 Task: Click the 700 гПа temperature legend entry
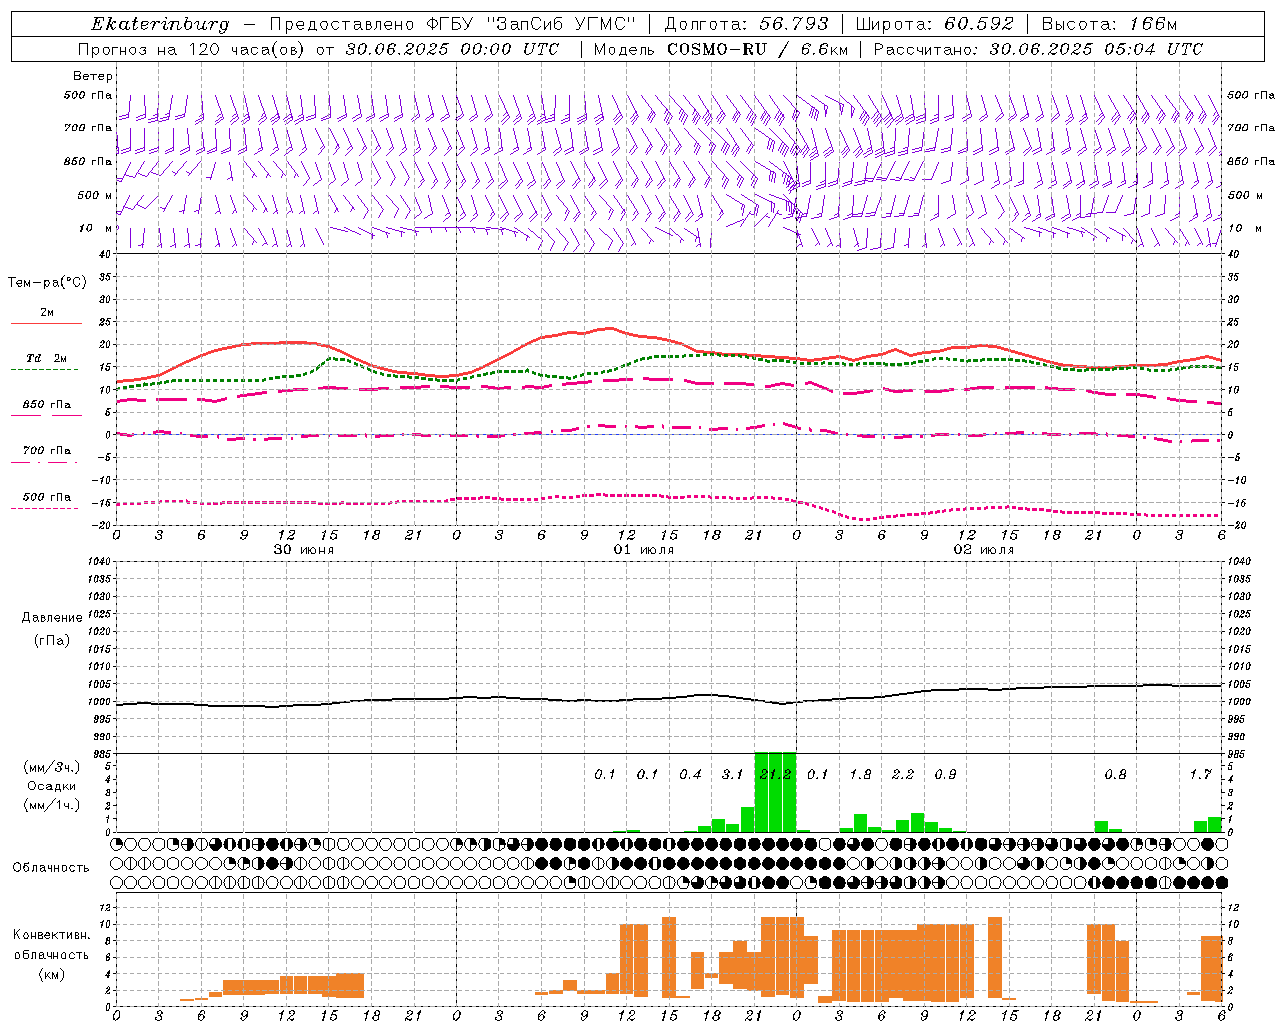47,451
